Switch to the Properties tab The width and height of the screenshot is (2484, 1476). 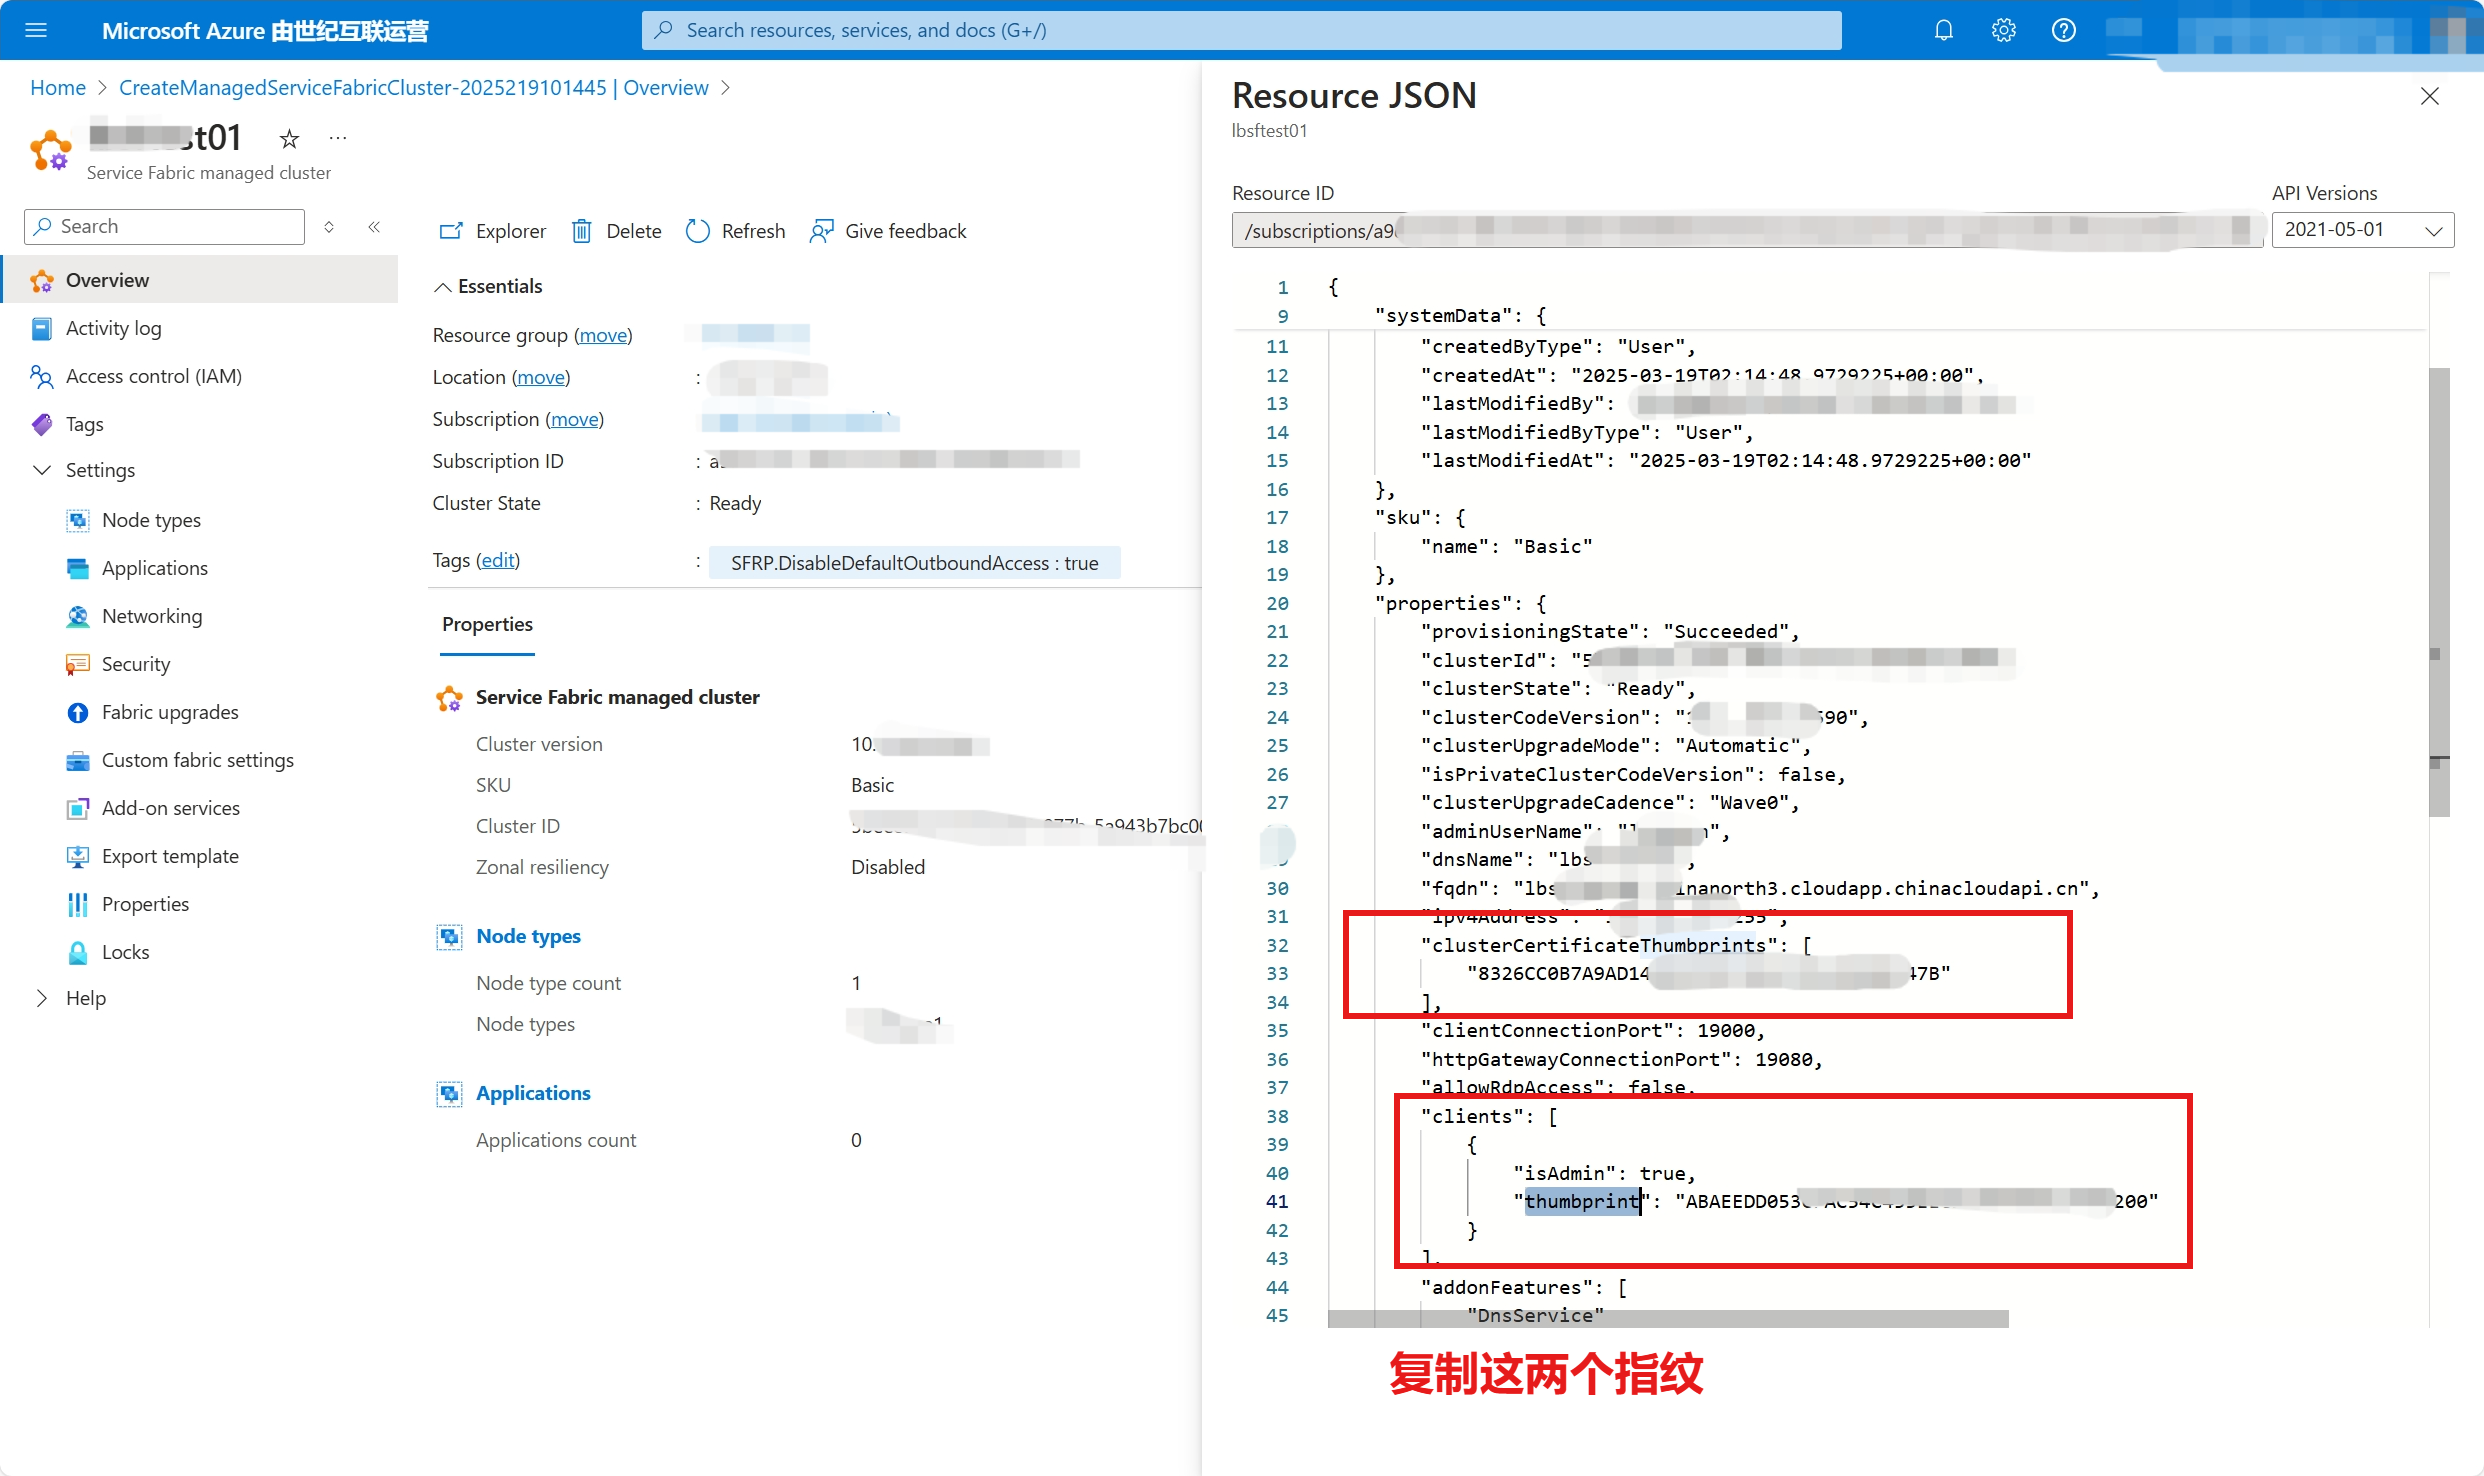coord(487,625)
